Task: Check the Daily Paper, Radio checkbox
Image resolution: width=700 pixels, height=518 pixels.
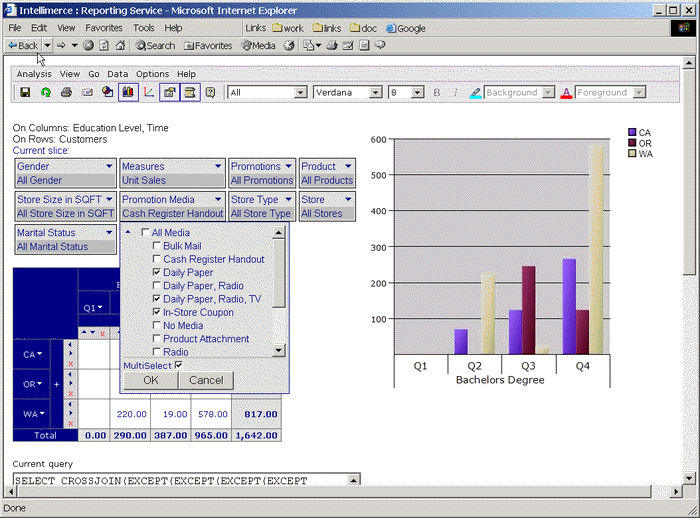Action: pyautogui.click(x=157, y=285)
